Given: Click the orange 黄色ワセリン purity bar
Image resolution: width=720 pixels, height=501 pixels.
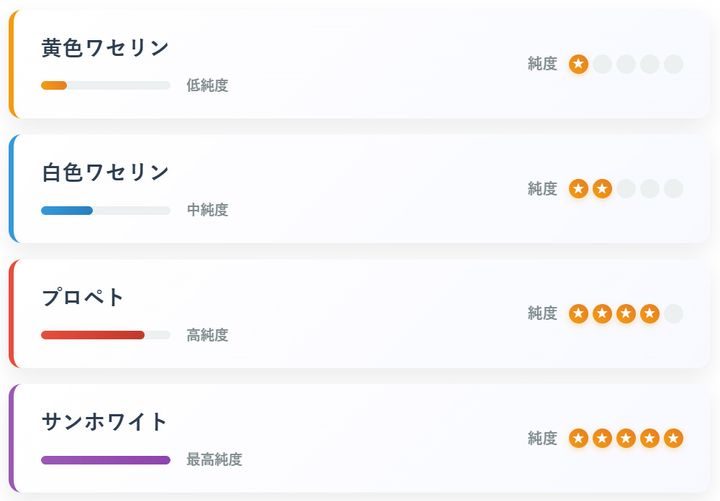Looking at the screenshot, I should point(54,86).
